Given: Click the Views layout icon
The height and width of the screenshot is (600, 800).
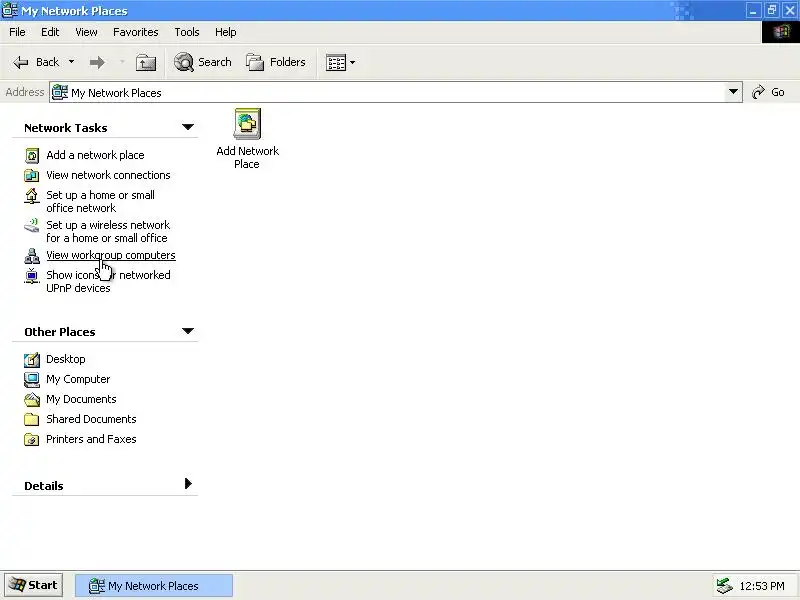Looking at the screenshot, I should [336, 63].
